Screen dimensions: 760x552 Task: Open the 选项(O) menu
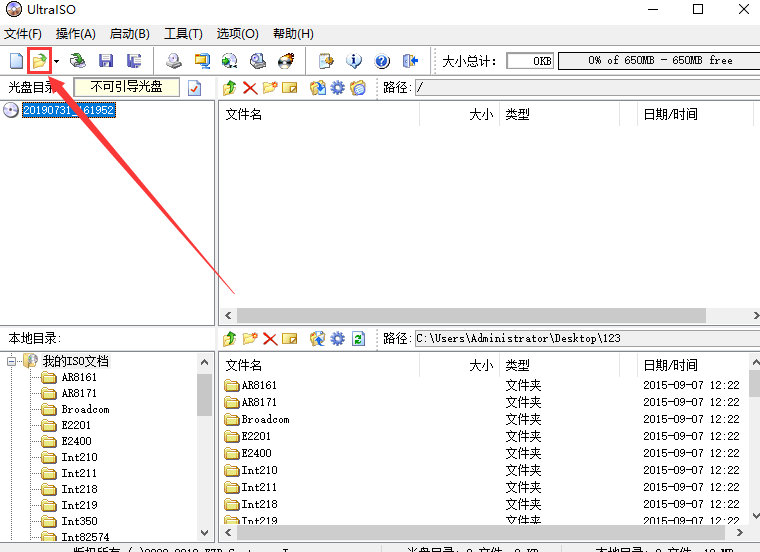238,34
